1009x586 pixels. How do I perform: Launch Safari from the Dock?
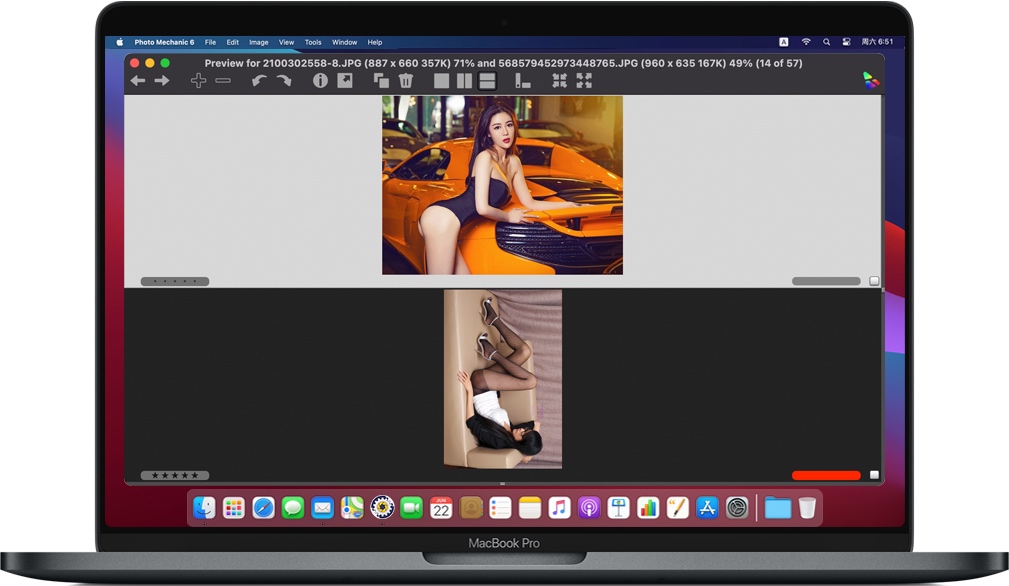pyautogui.click(x=262, y=508)
